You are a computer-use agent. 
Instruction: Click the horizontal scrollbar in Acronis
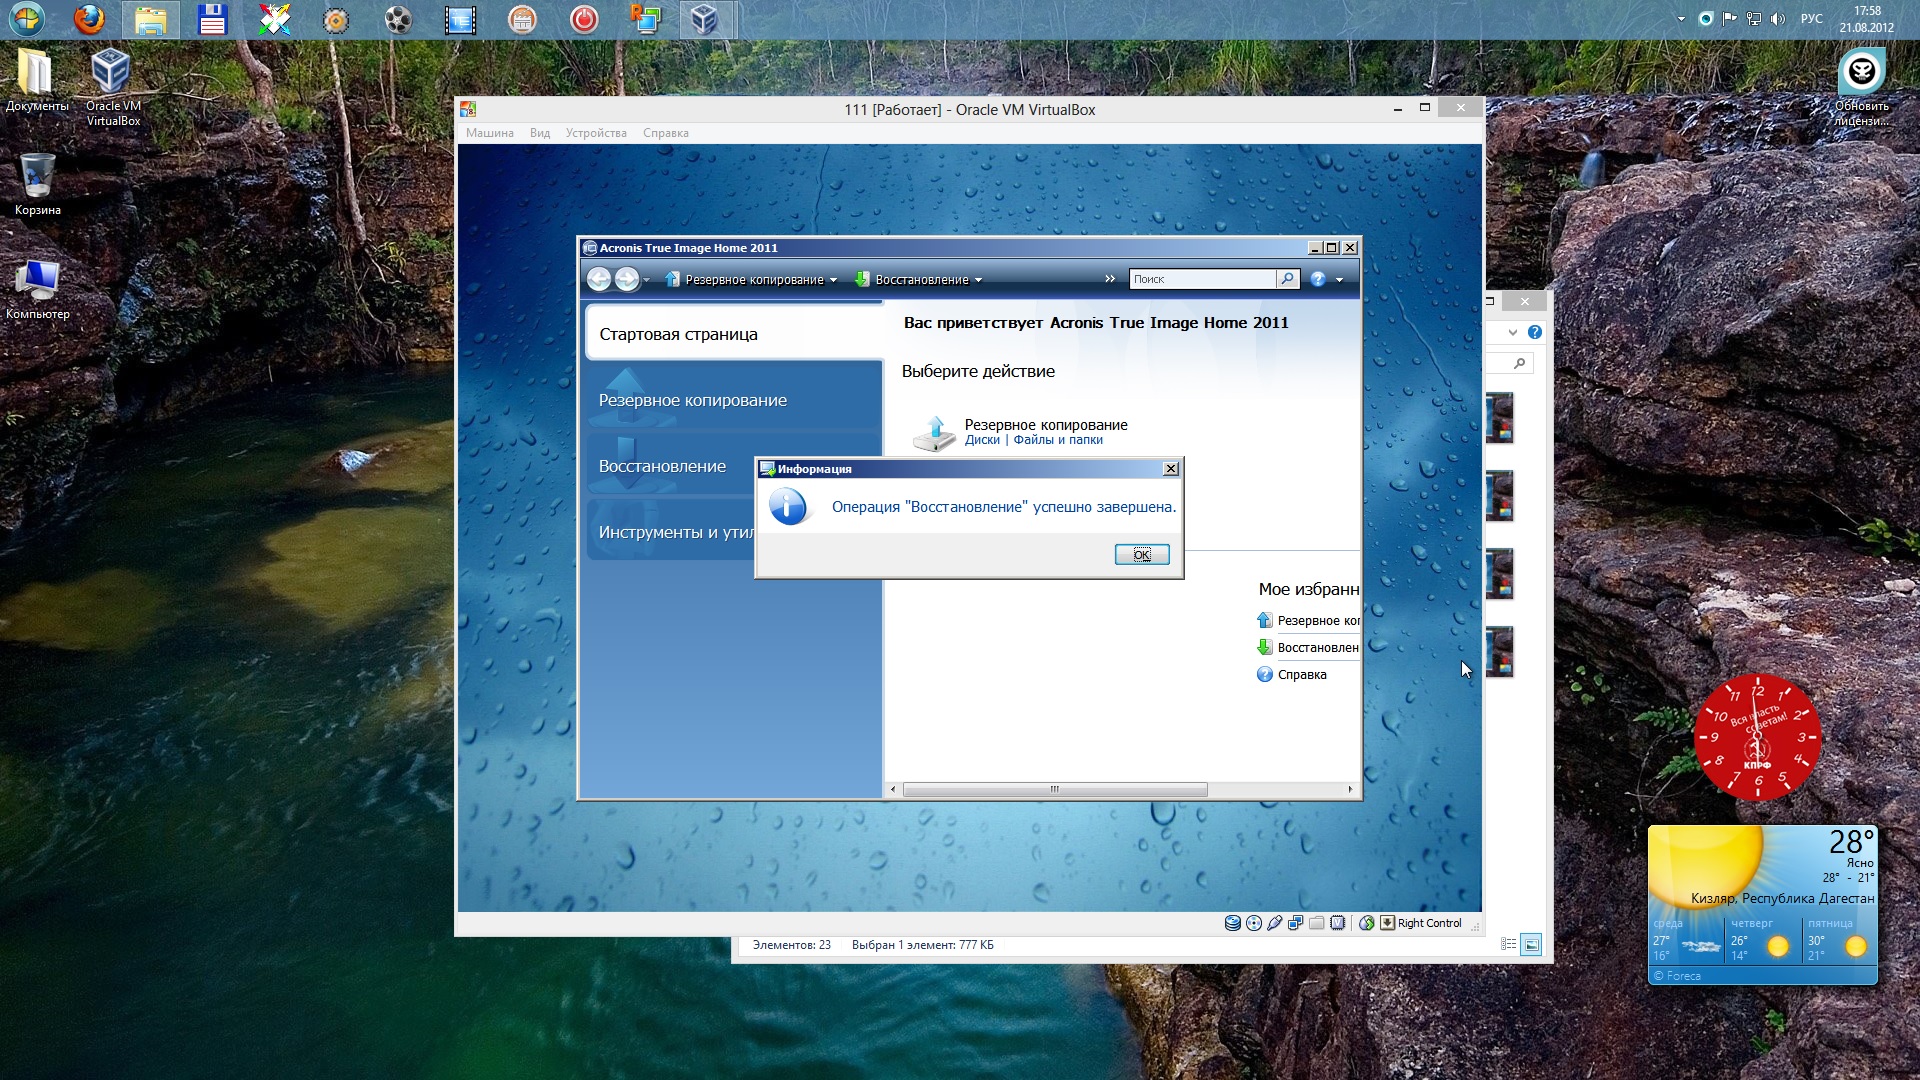[x=1055, y=790]
